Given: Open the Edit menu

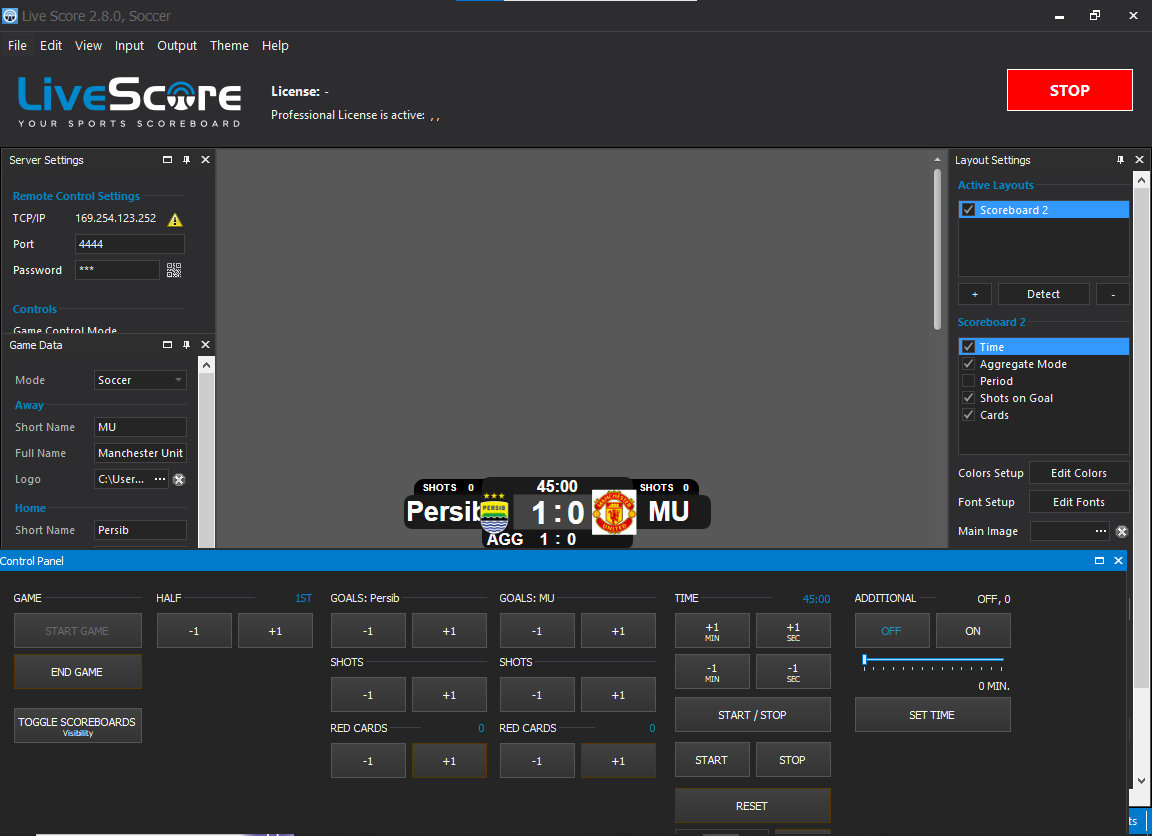Looking at the screenshot, I should (x=51, y=46).
